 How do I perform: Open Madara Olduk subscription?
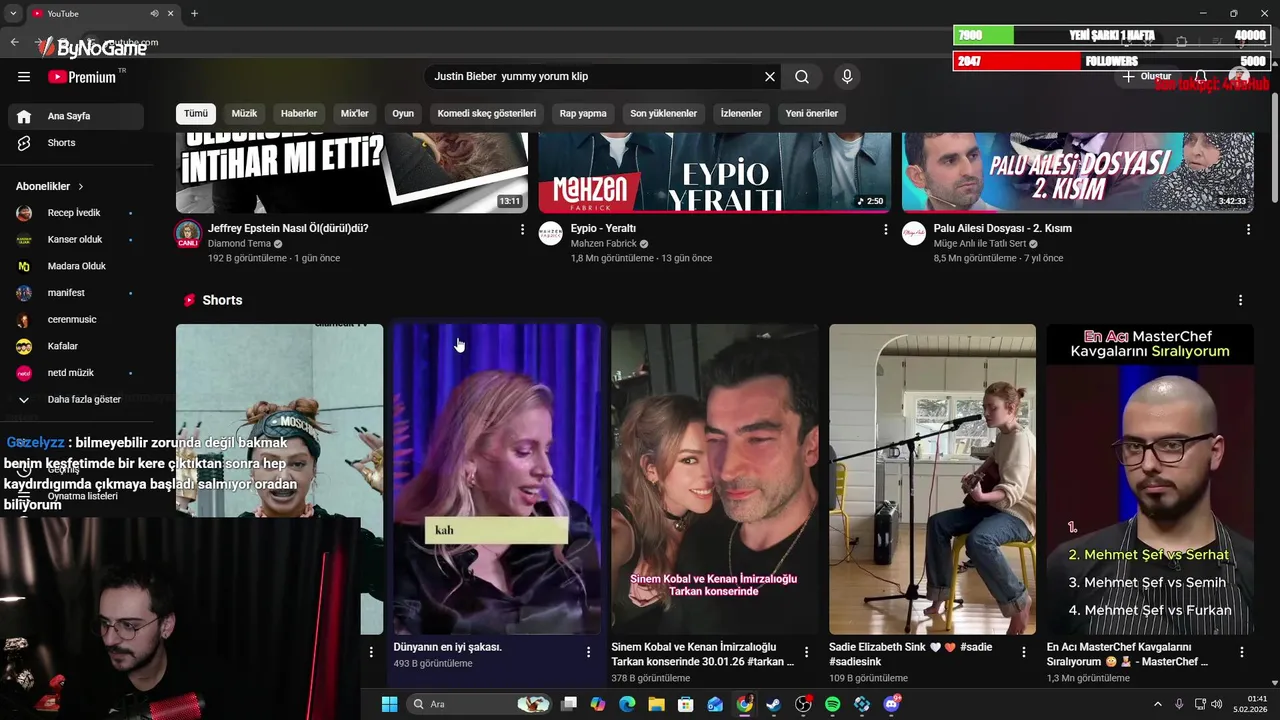(76, 266)
